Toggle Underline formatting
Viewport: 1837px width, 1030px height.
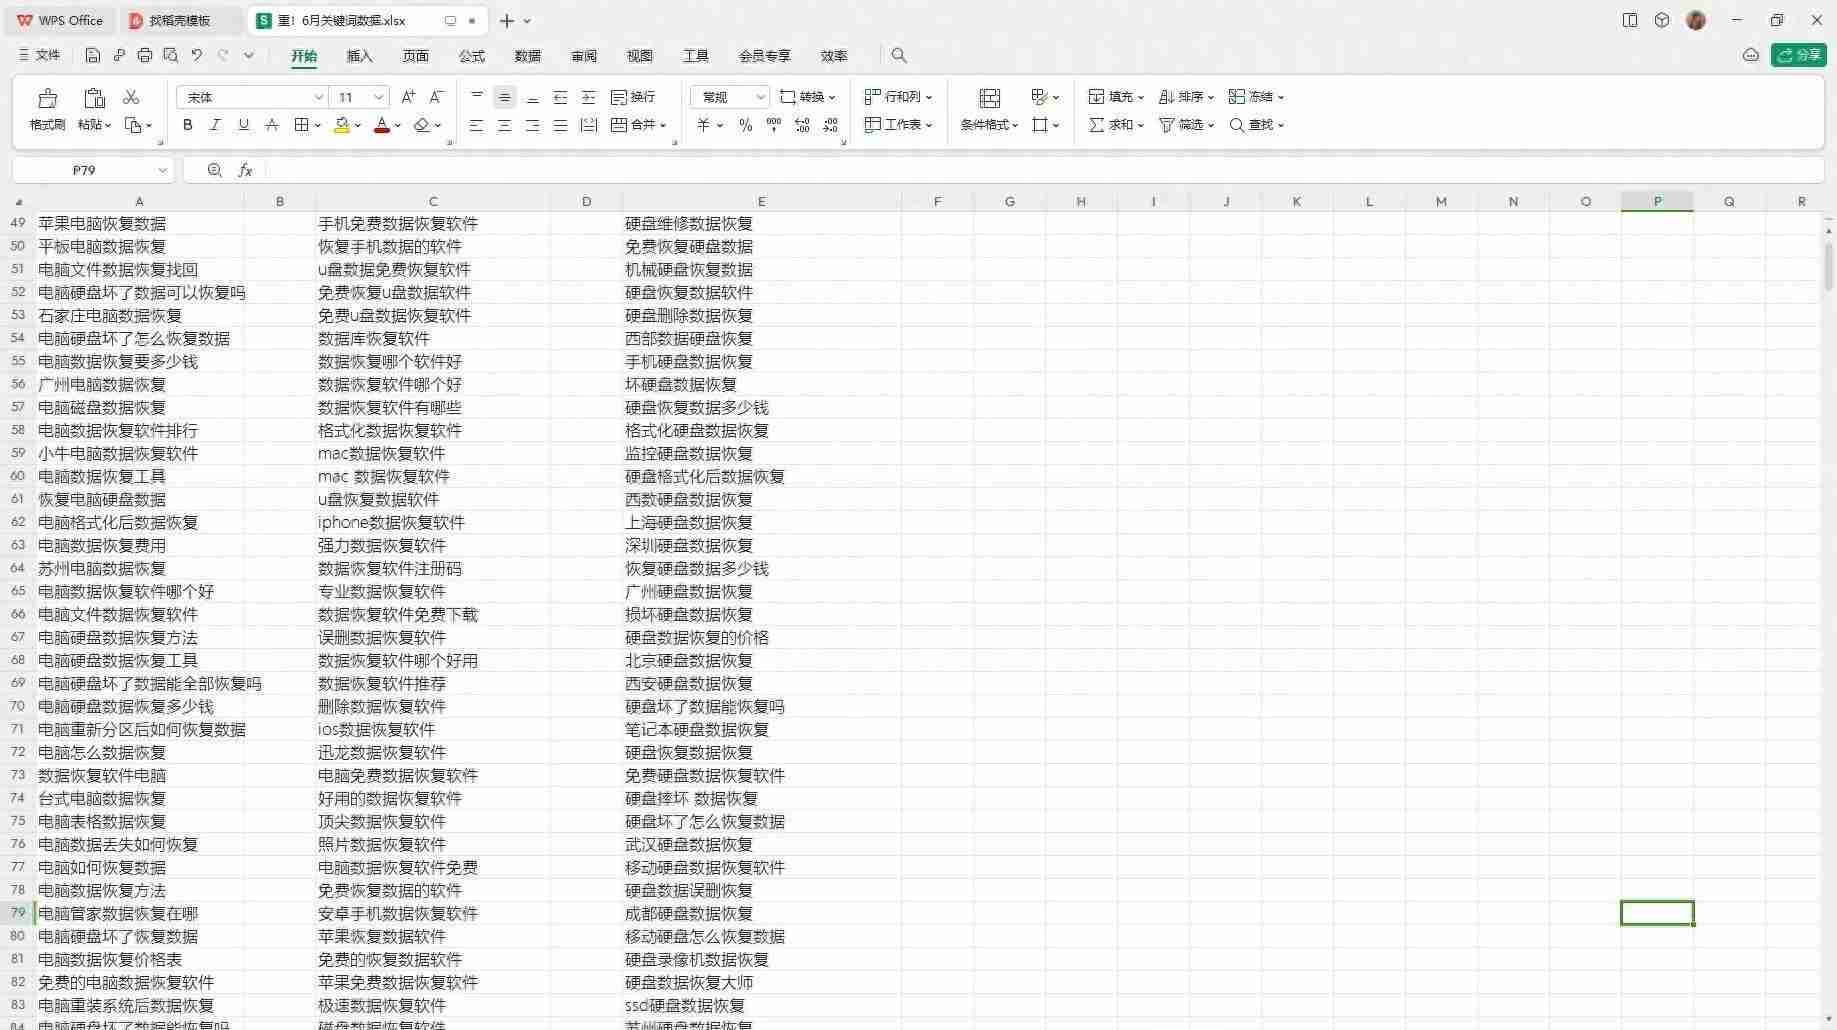[243, 125]
